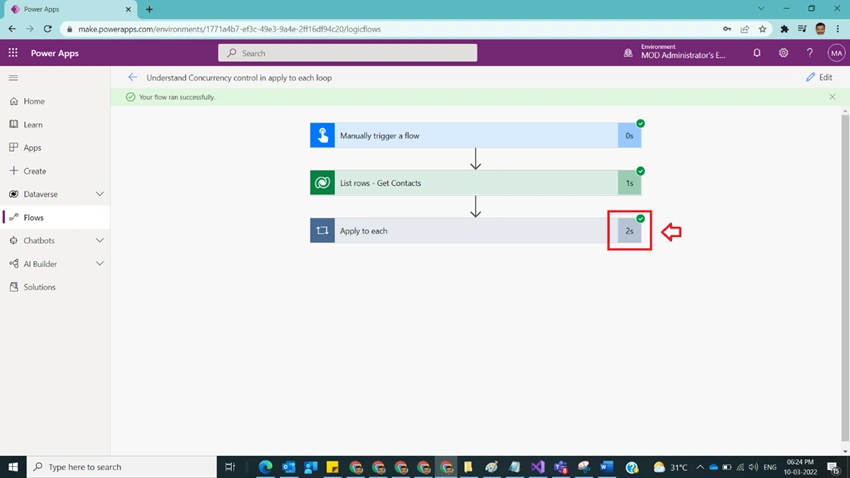Open Dataverse in the sidebar
This screenshot has width=850, height=478.
[x=41, y=194]
